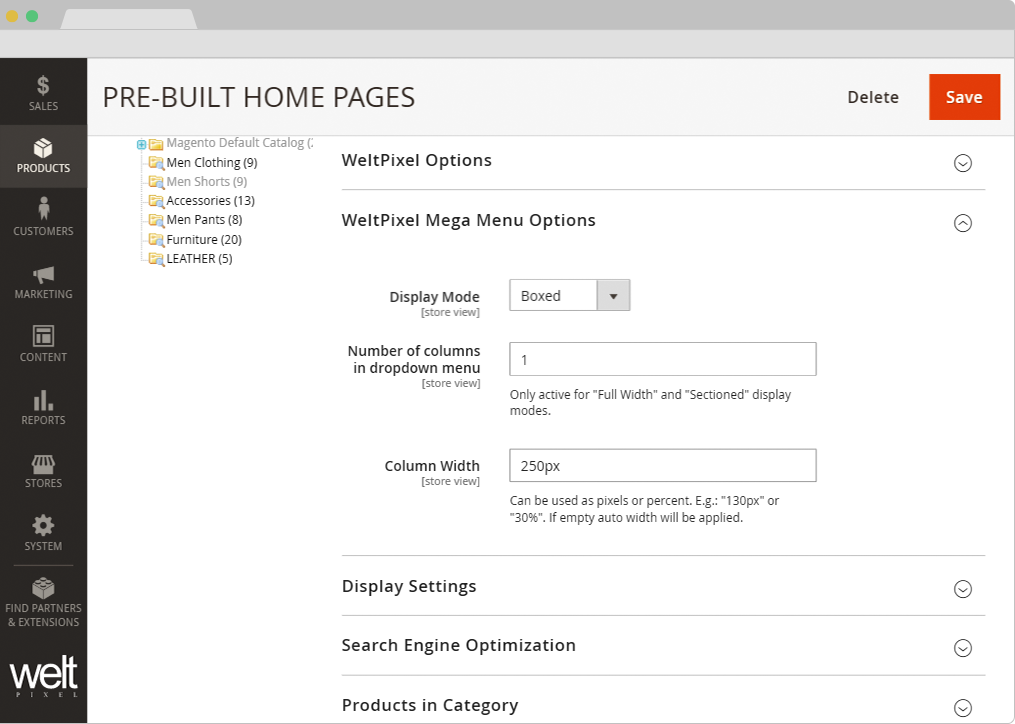Image resolution: width=1015 pixels, height=724 pixels.
Task: Expand the Display Settings section
Action: coord(962,589)
